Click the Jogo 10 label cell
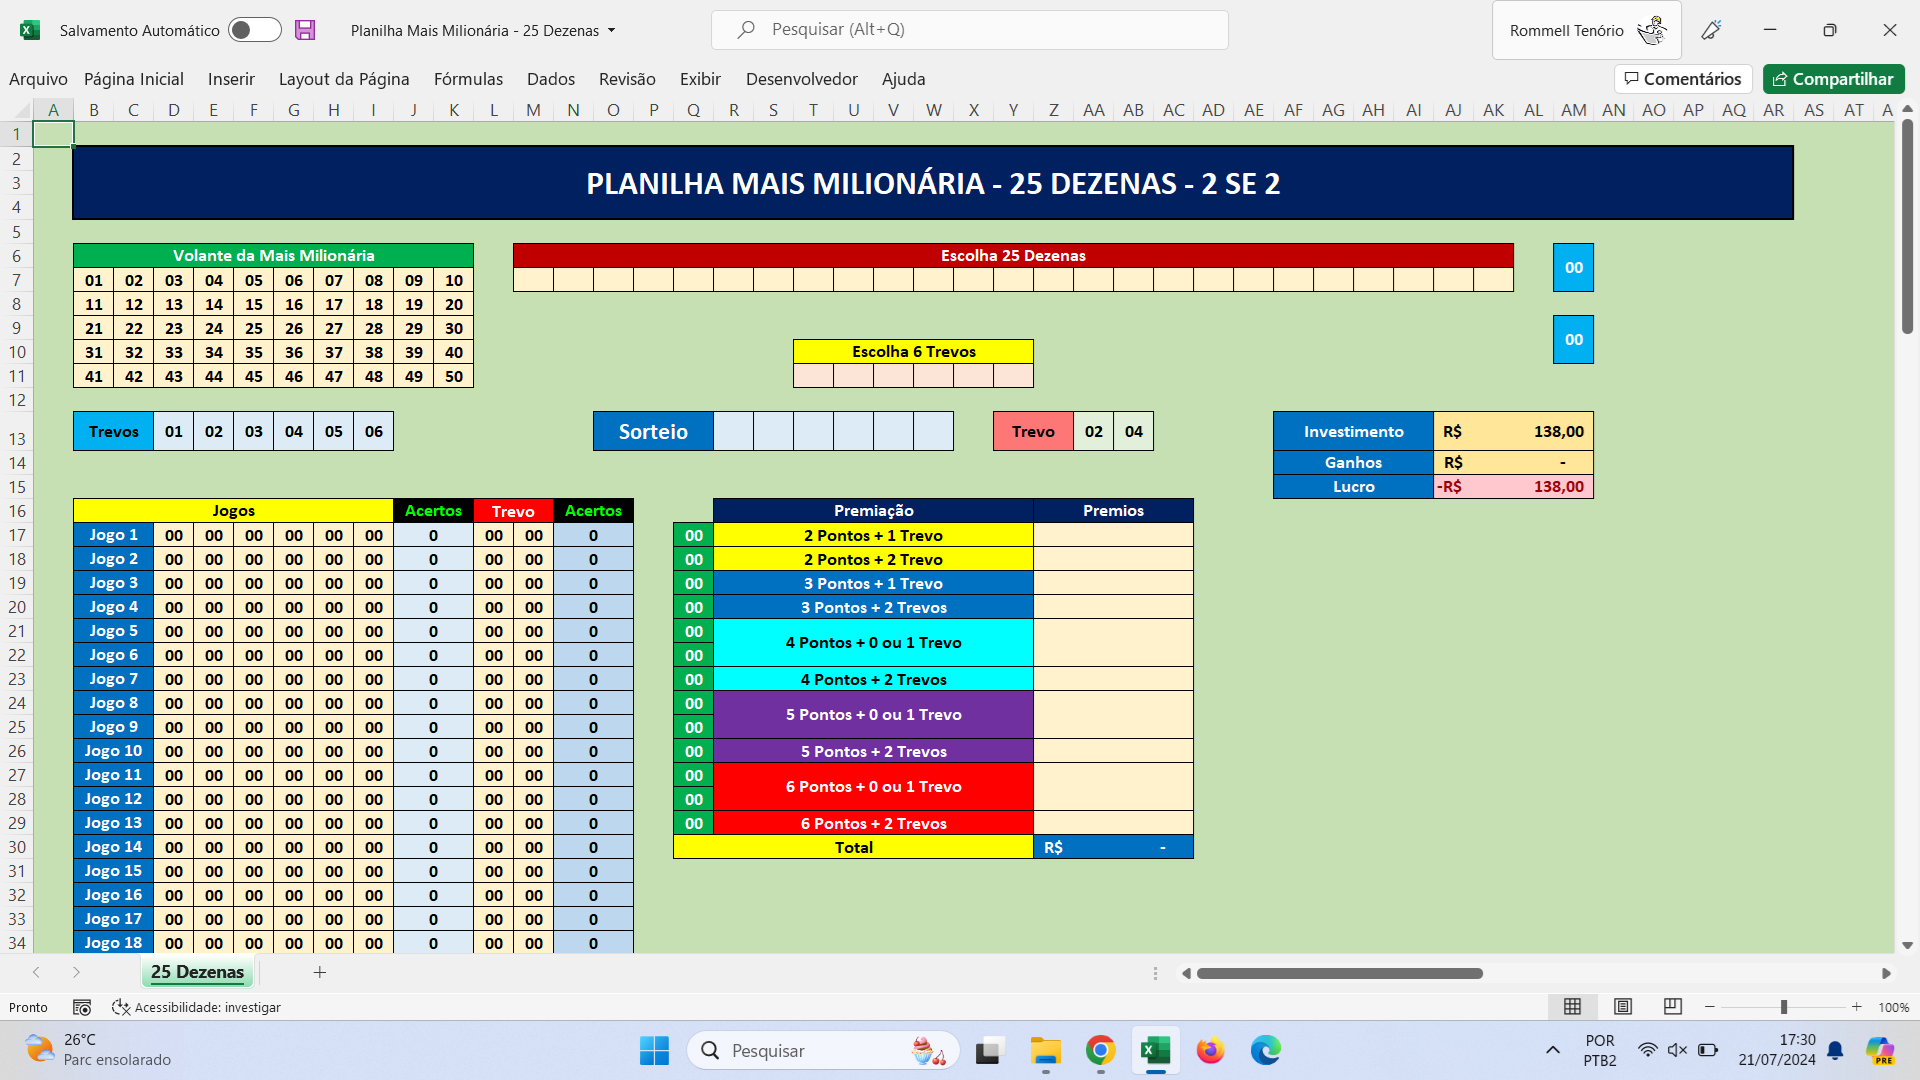 pyautogui.click(x=114, y=751)
